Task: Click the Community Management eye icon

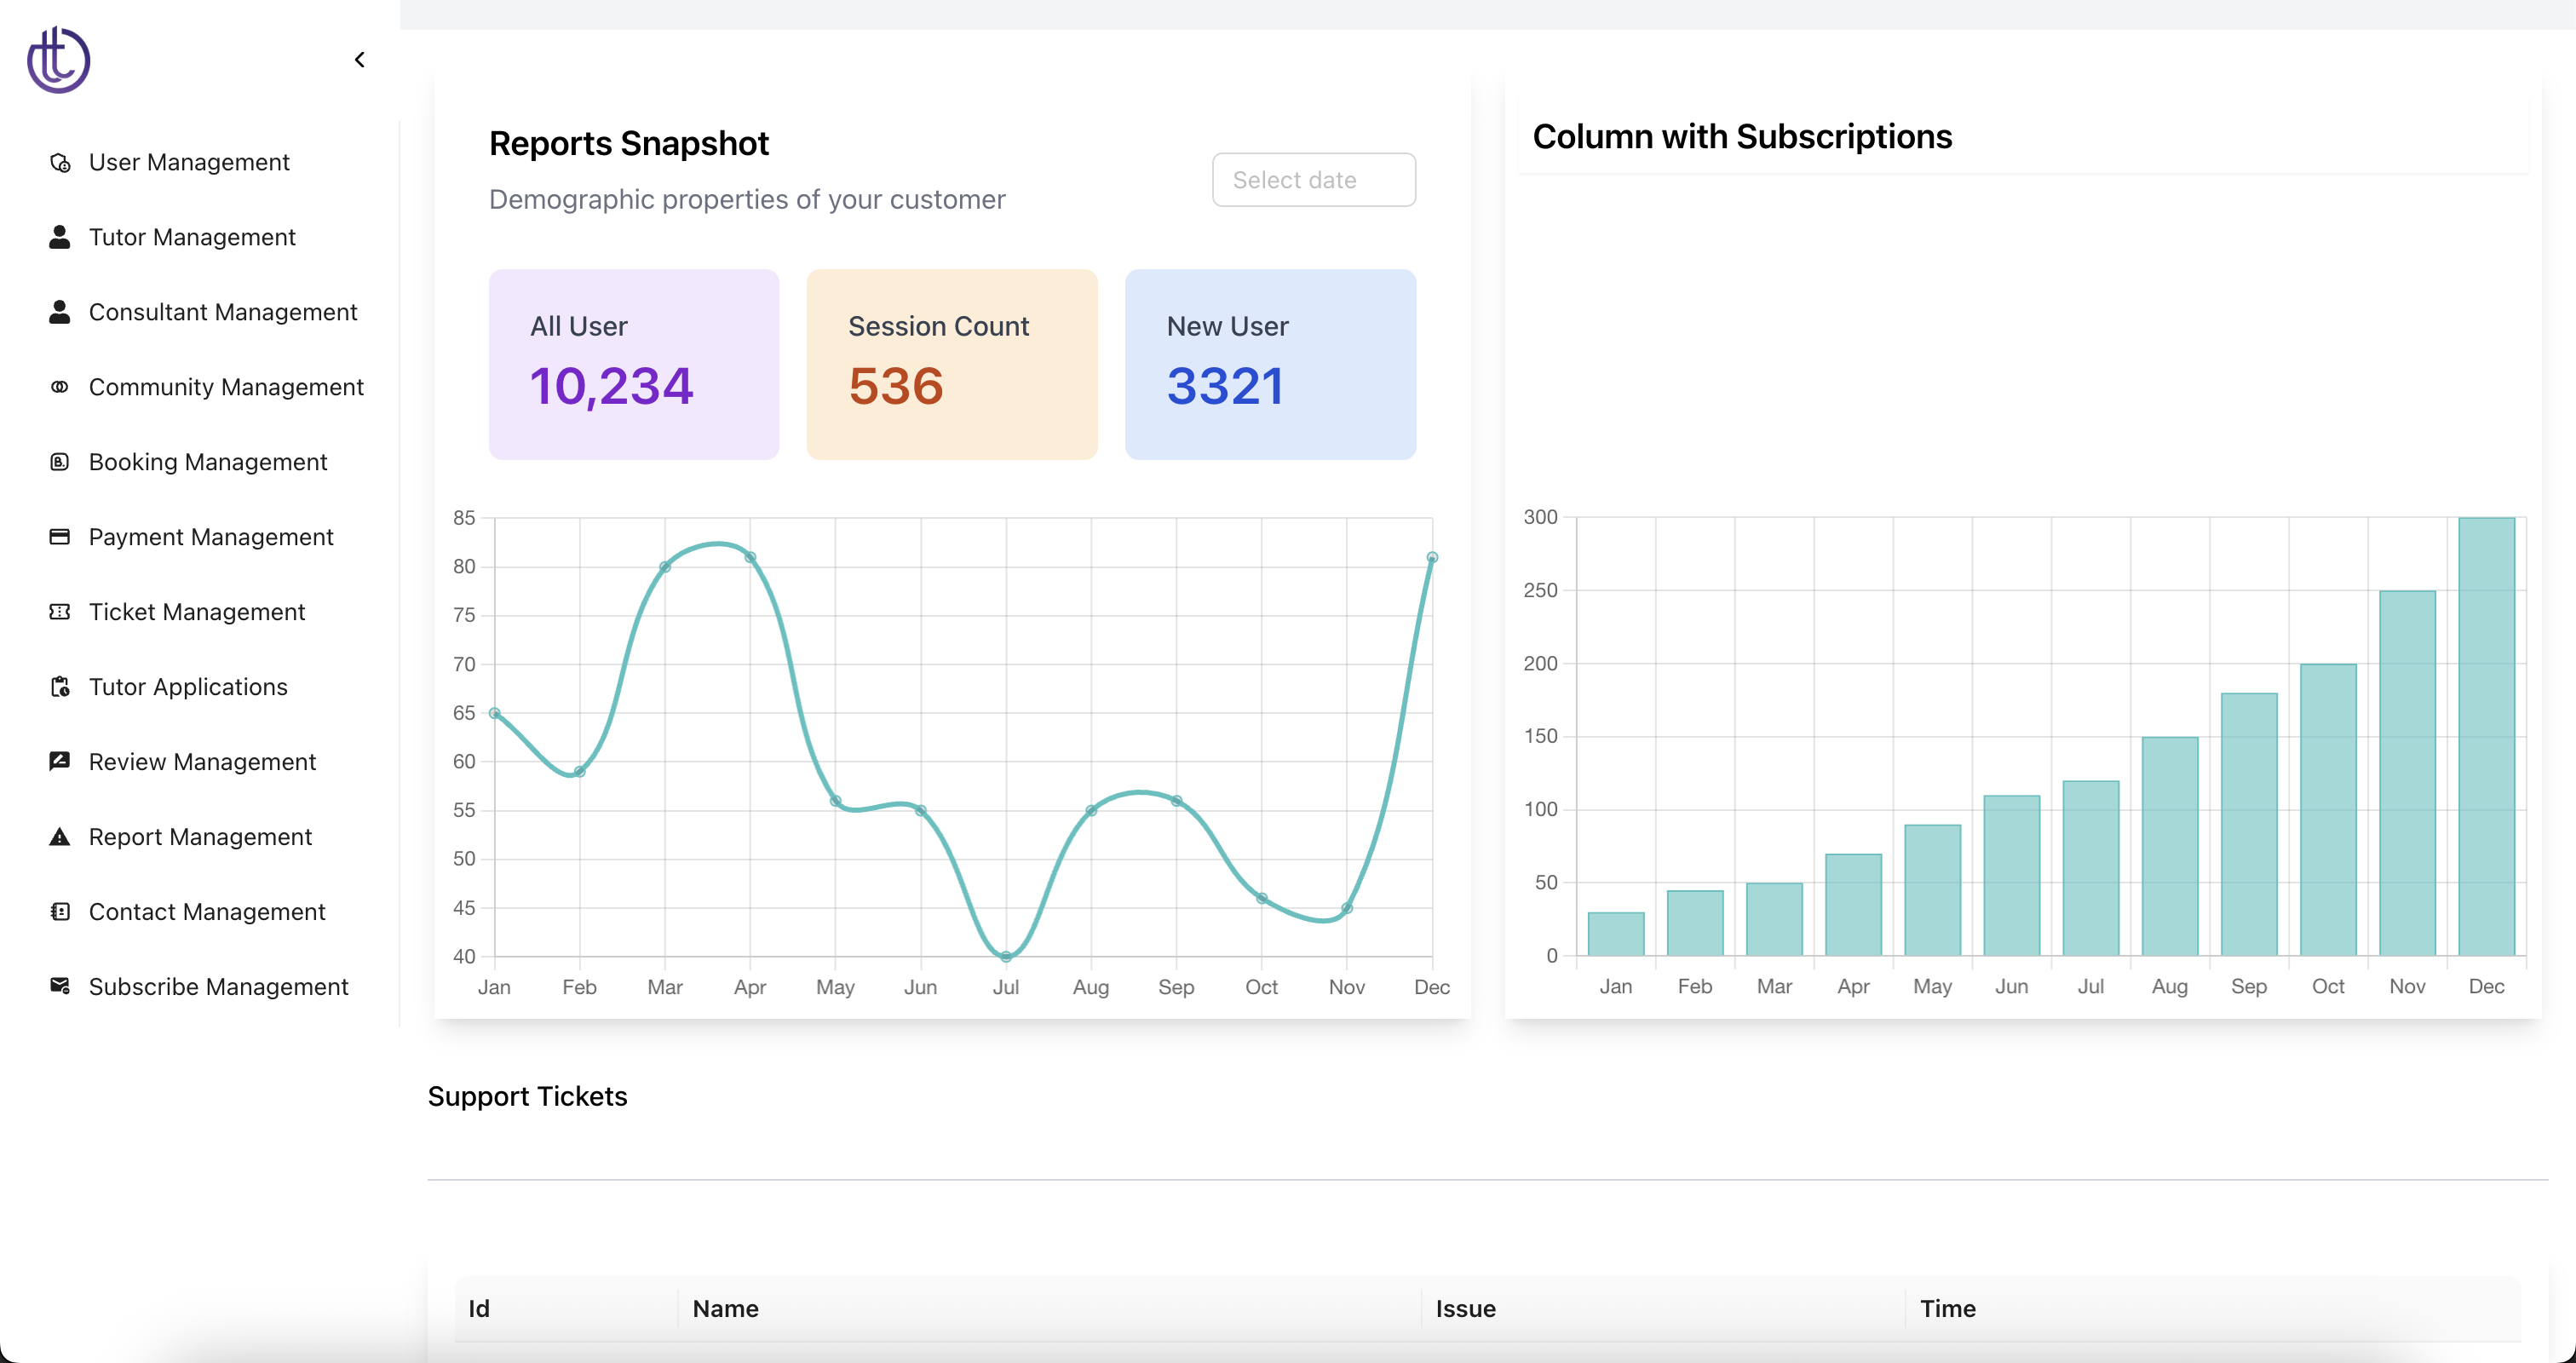Action: click(x=60, y=386)
